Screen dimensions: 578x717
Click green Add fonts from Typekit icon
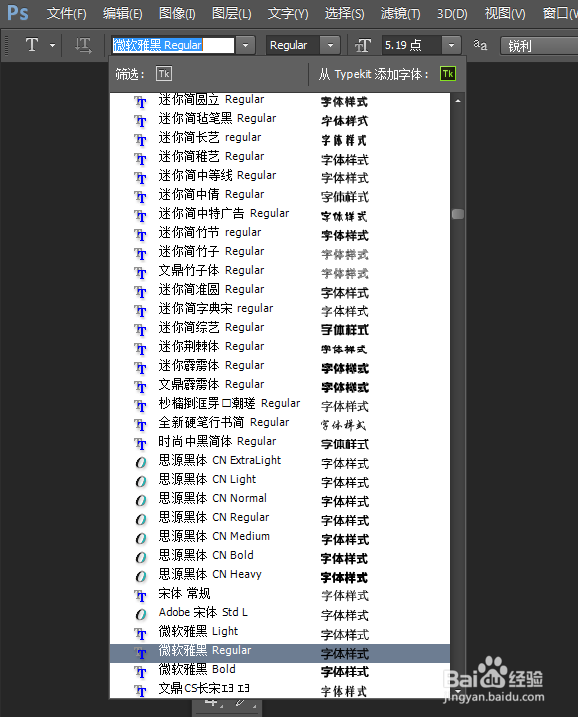pyautogui.click(x=448, y=74)
